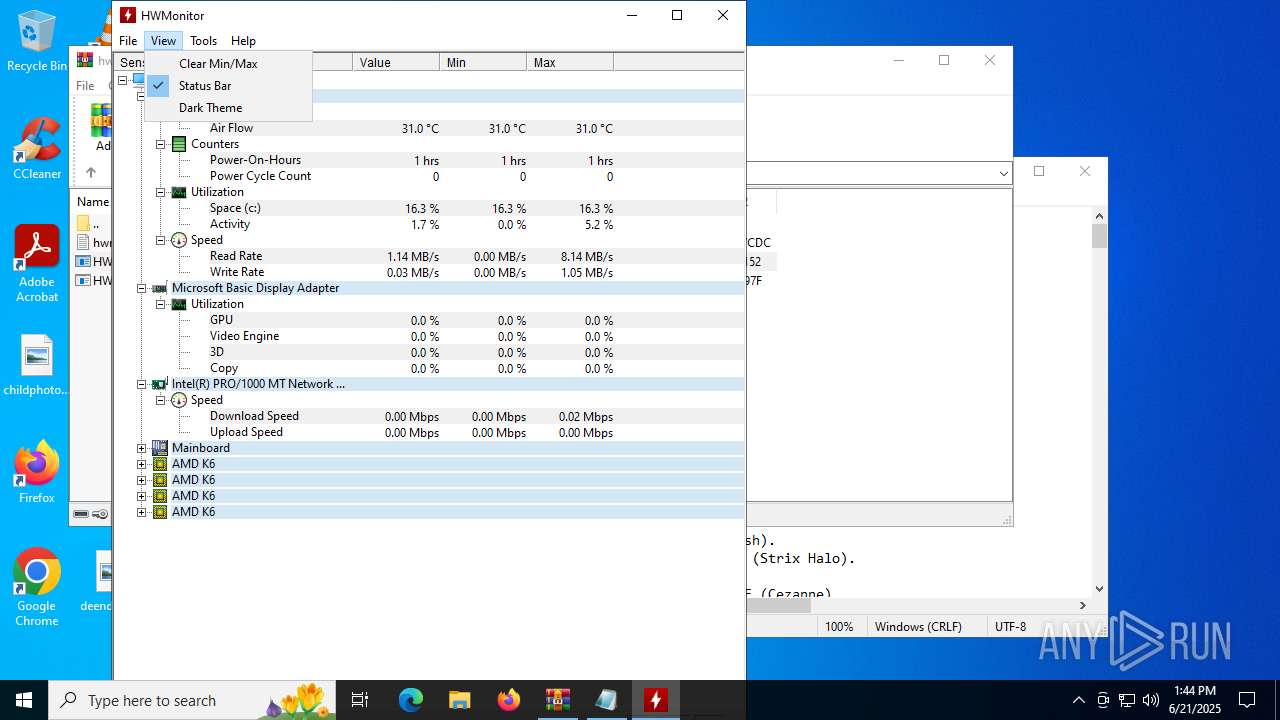This screenshot has width=1280, height=720.
Task: Expand the last AMD K6 node
Action: [141, 512]
